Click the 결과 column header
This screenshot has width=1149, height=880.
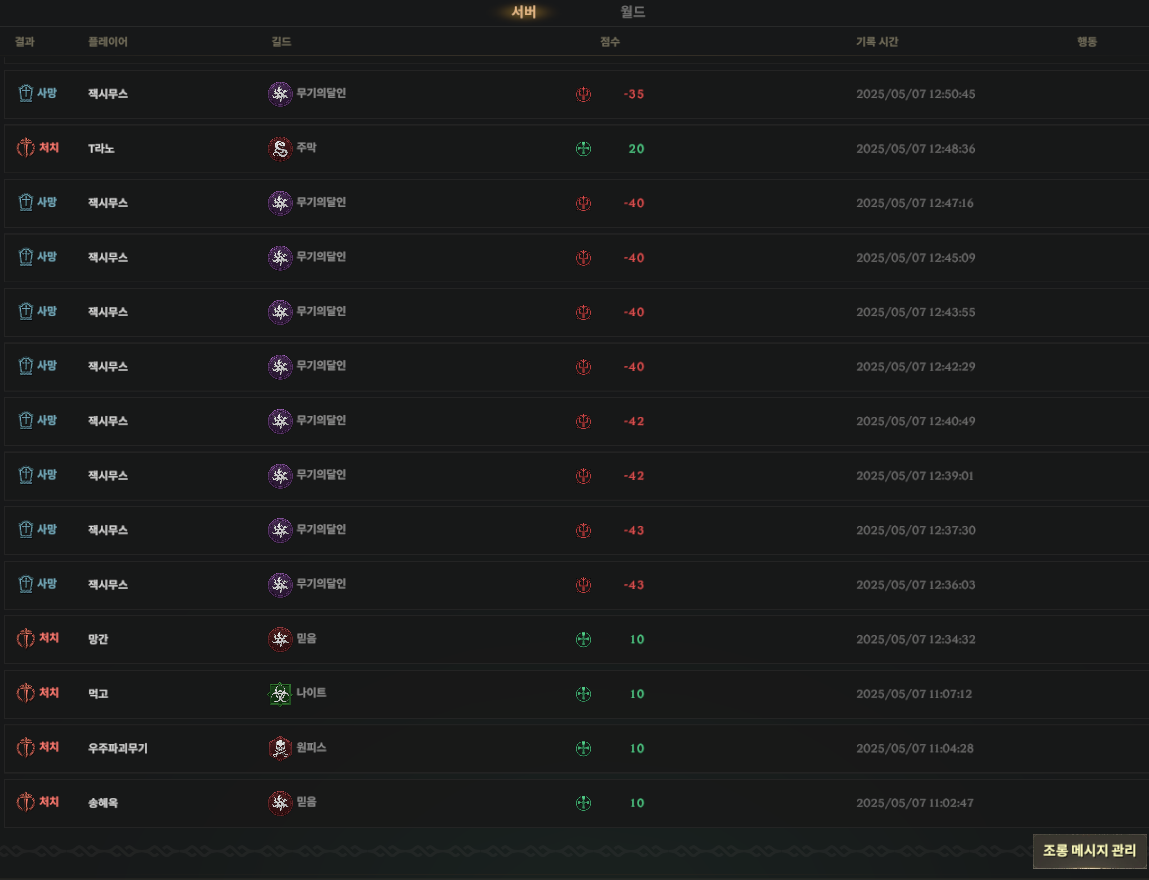pyautogui.click(x=25, y=42)
